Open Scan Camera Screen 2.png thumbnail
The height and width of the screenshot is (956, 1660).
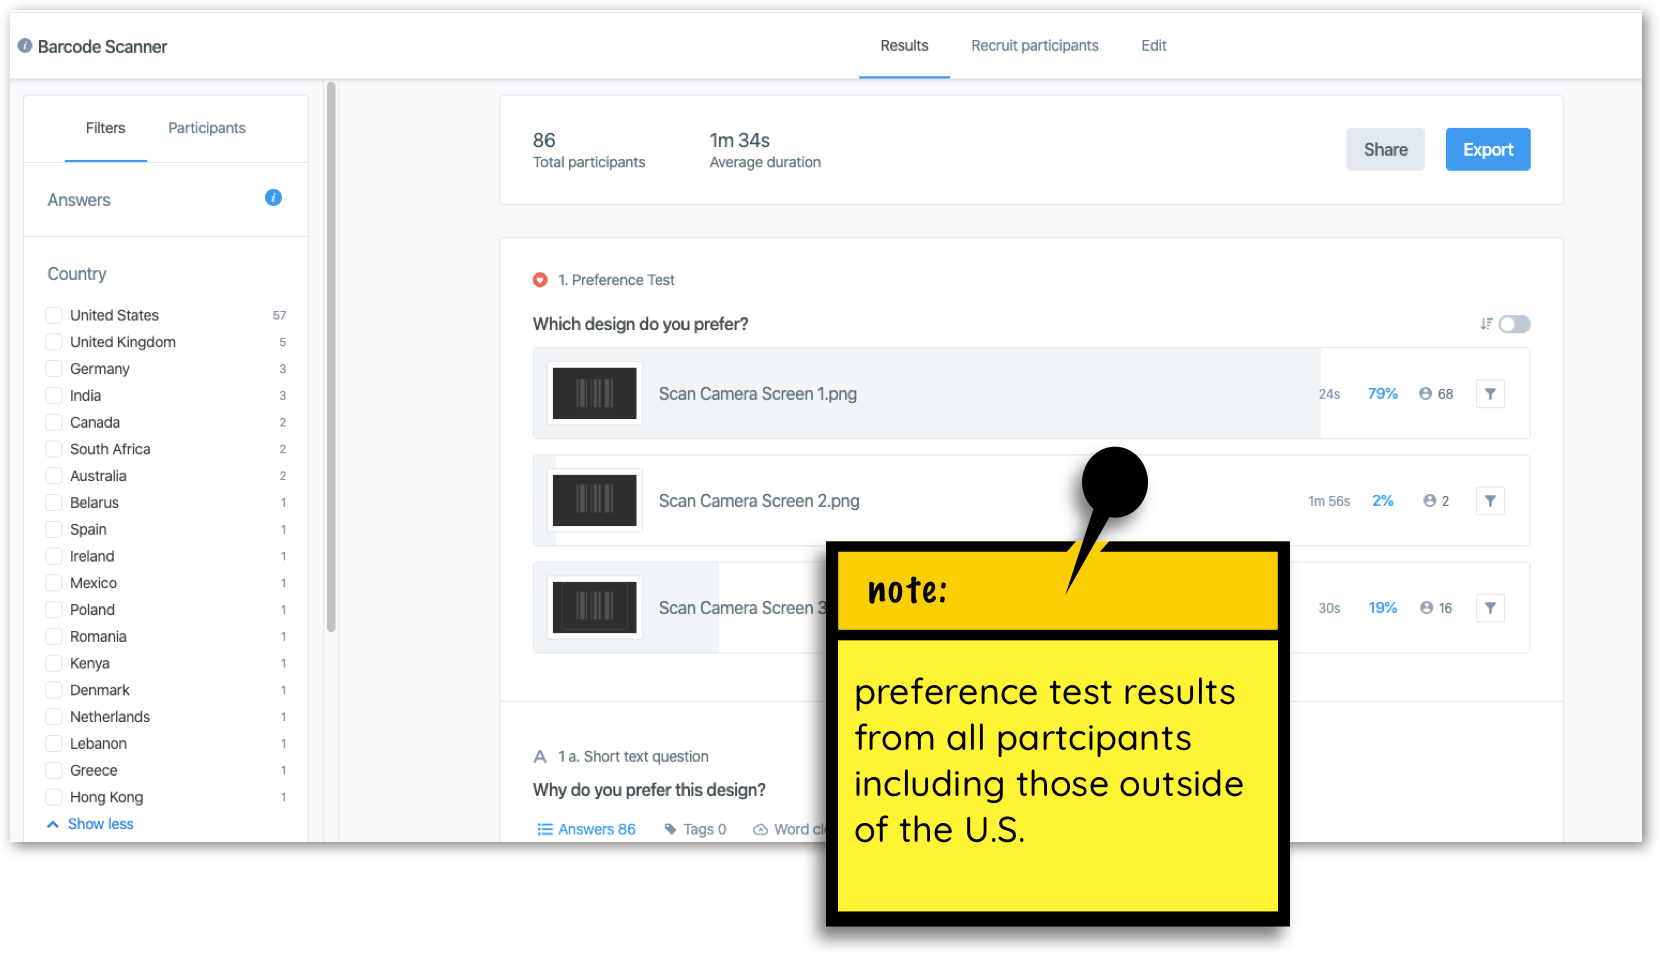(x=595, y=500)
